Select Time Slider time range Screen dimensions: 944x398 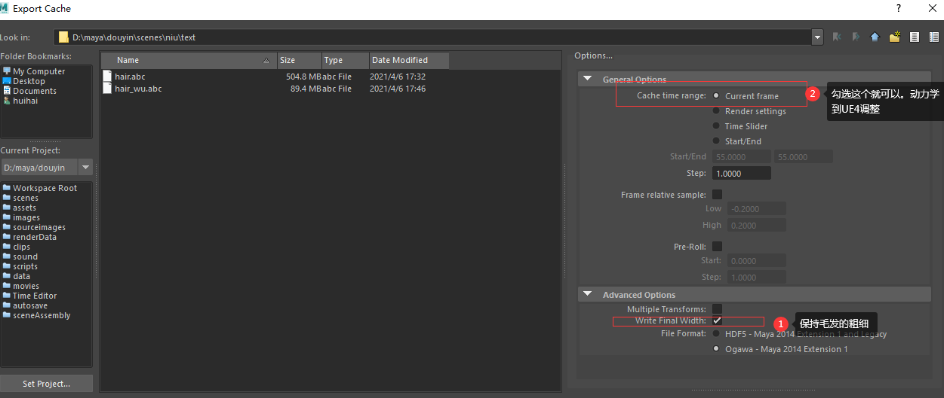click(x=716, y=126)
